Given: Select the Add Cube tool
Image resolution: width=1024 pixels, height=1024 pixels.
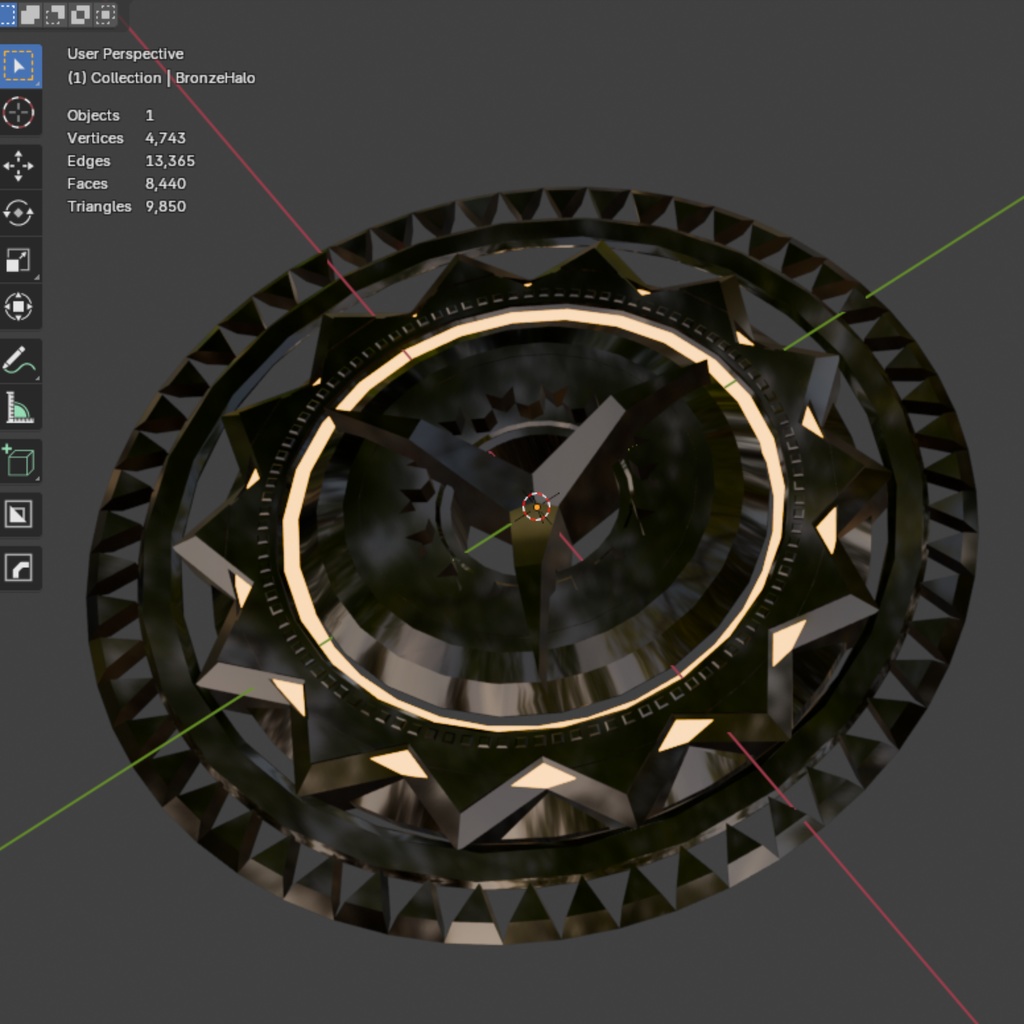Looking at the screenshot, I should point(19,460).
